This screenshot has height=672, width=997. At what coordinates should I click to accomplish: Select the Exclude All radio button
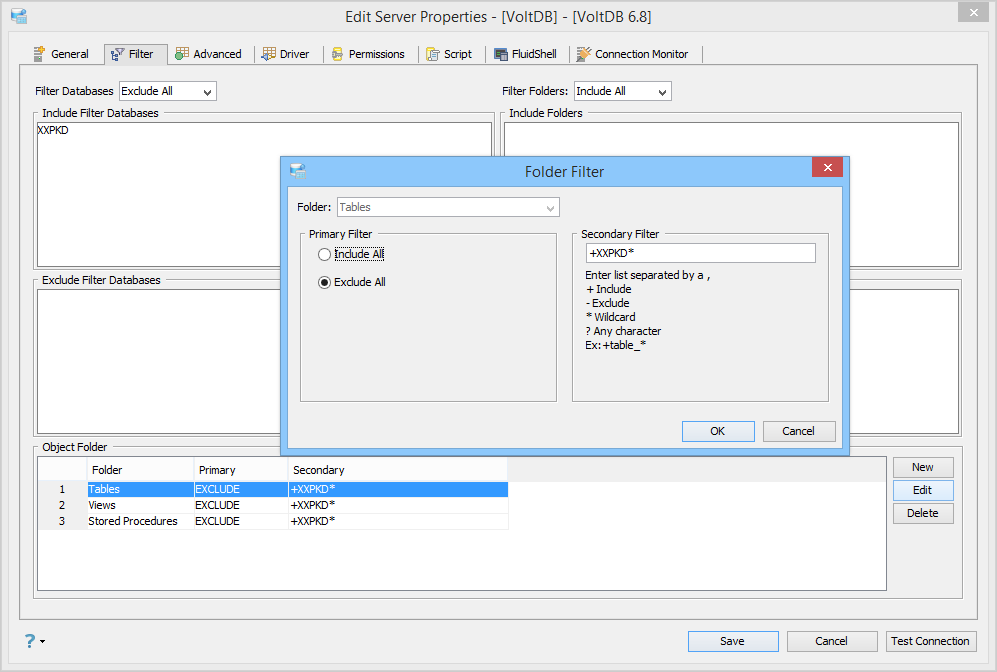tap(324, 282)
